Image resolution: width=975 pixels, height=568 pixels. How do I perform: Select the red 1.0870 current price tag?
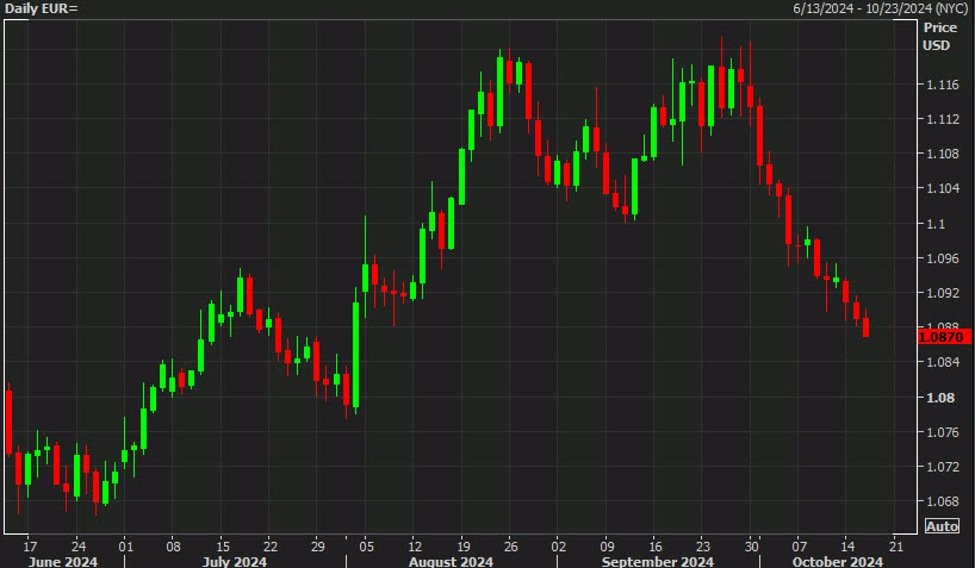(942, 337)
